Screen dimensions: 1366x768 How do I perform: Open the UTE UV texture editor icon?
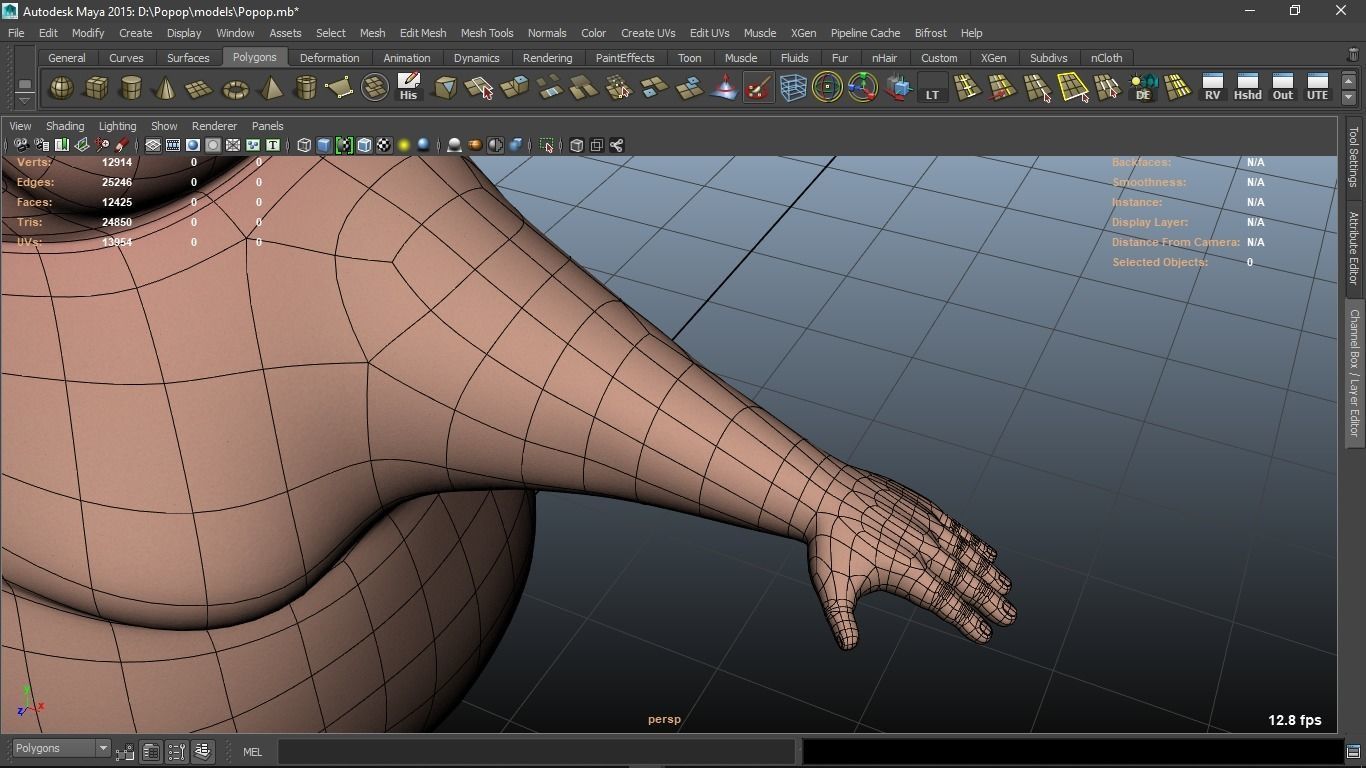click(1318, 89)
